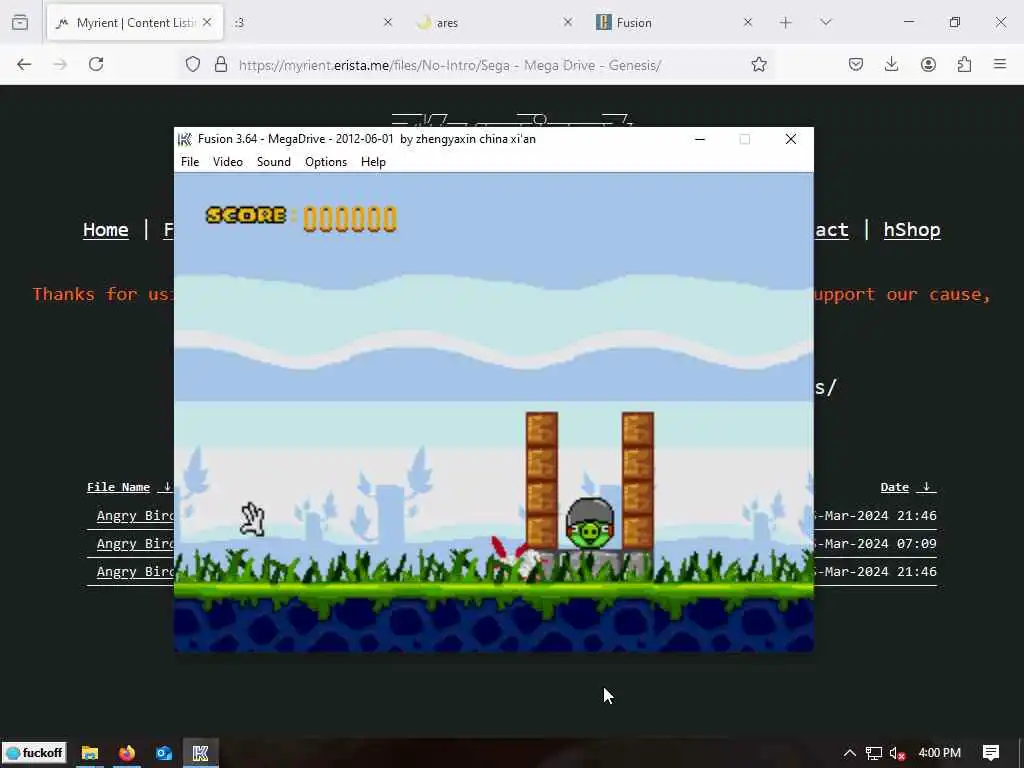Open the Start button on the taskbar
Image resolution: width=1024 pixels, height=768 pixels.
(35, 753)
